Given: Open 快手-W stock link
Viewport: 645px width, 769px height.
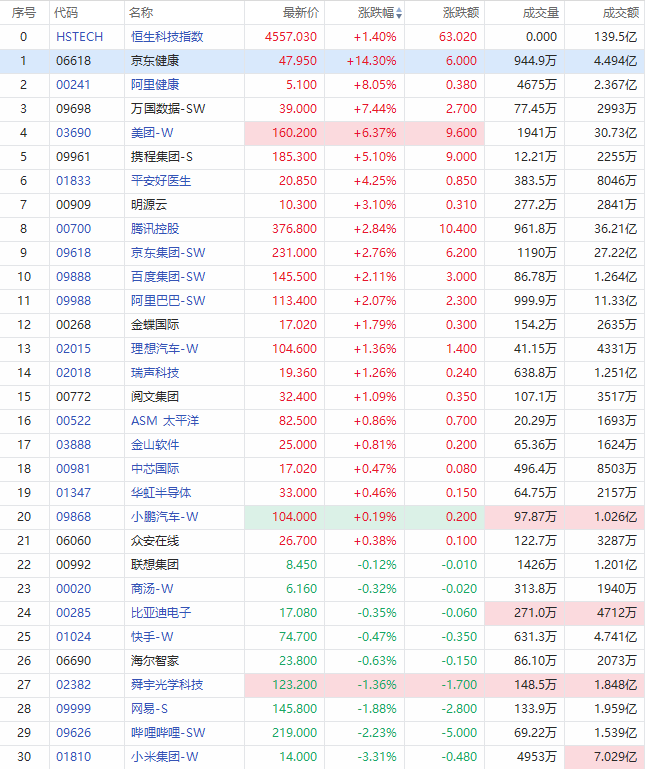Looking at the screenshot, I should (152, 637).
